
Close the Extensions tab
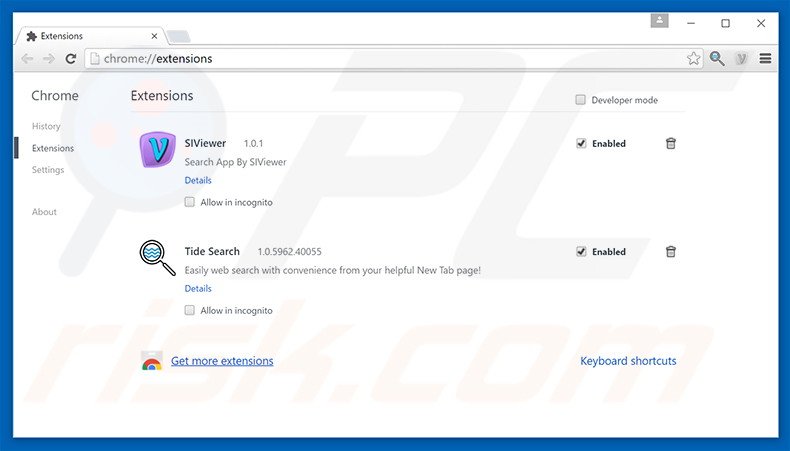[x=154, y=36]
